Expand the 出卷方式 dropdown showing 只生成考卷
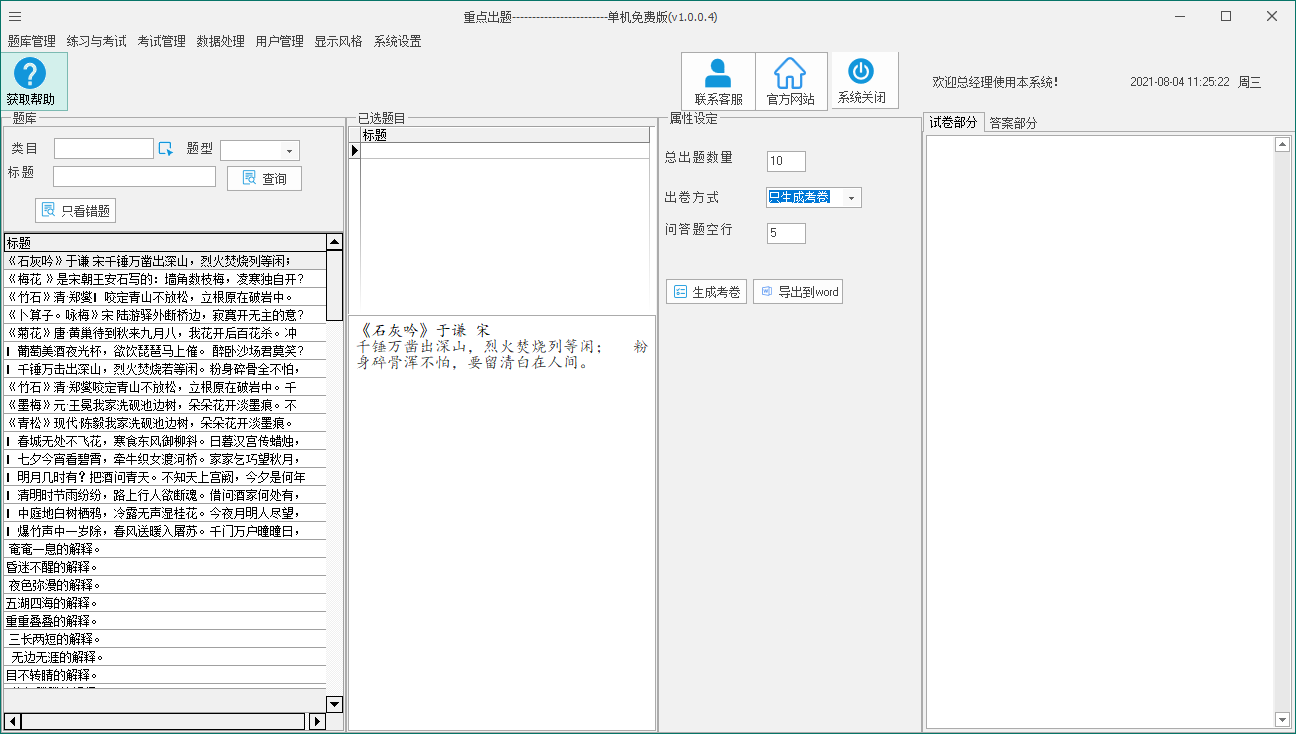The width and height of the screenshot is (1296, 734). (852, 197)
